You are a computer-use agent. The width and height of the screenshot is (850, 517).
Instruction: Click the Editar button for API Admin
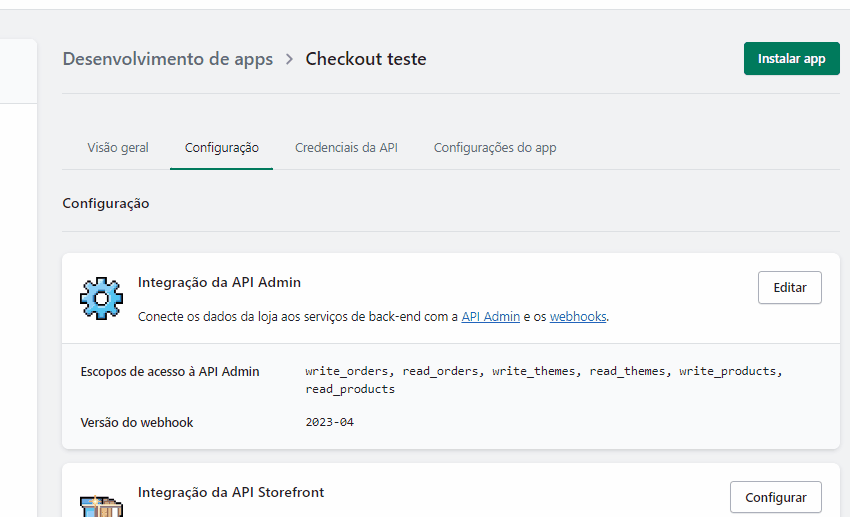pyautogui.click(x=789, y=287)
